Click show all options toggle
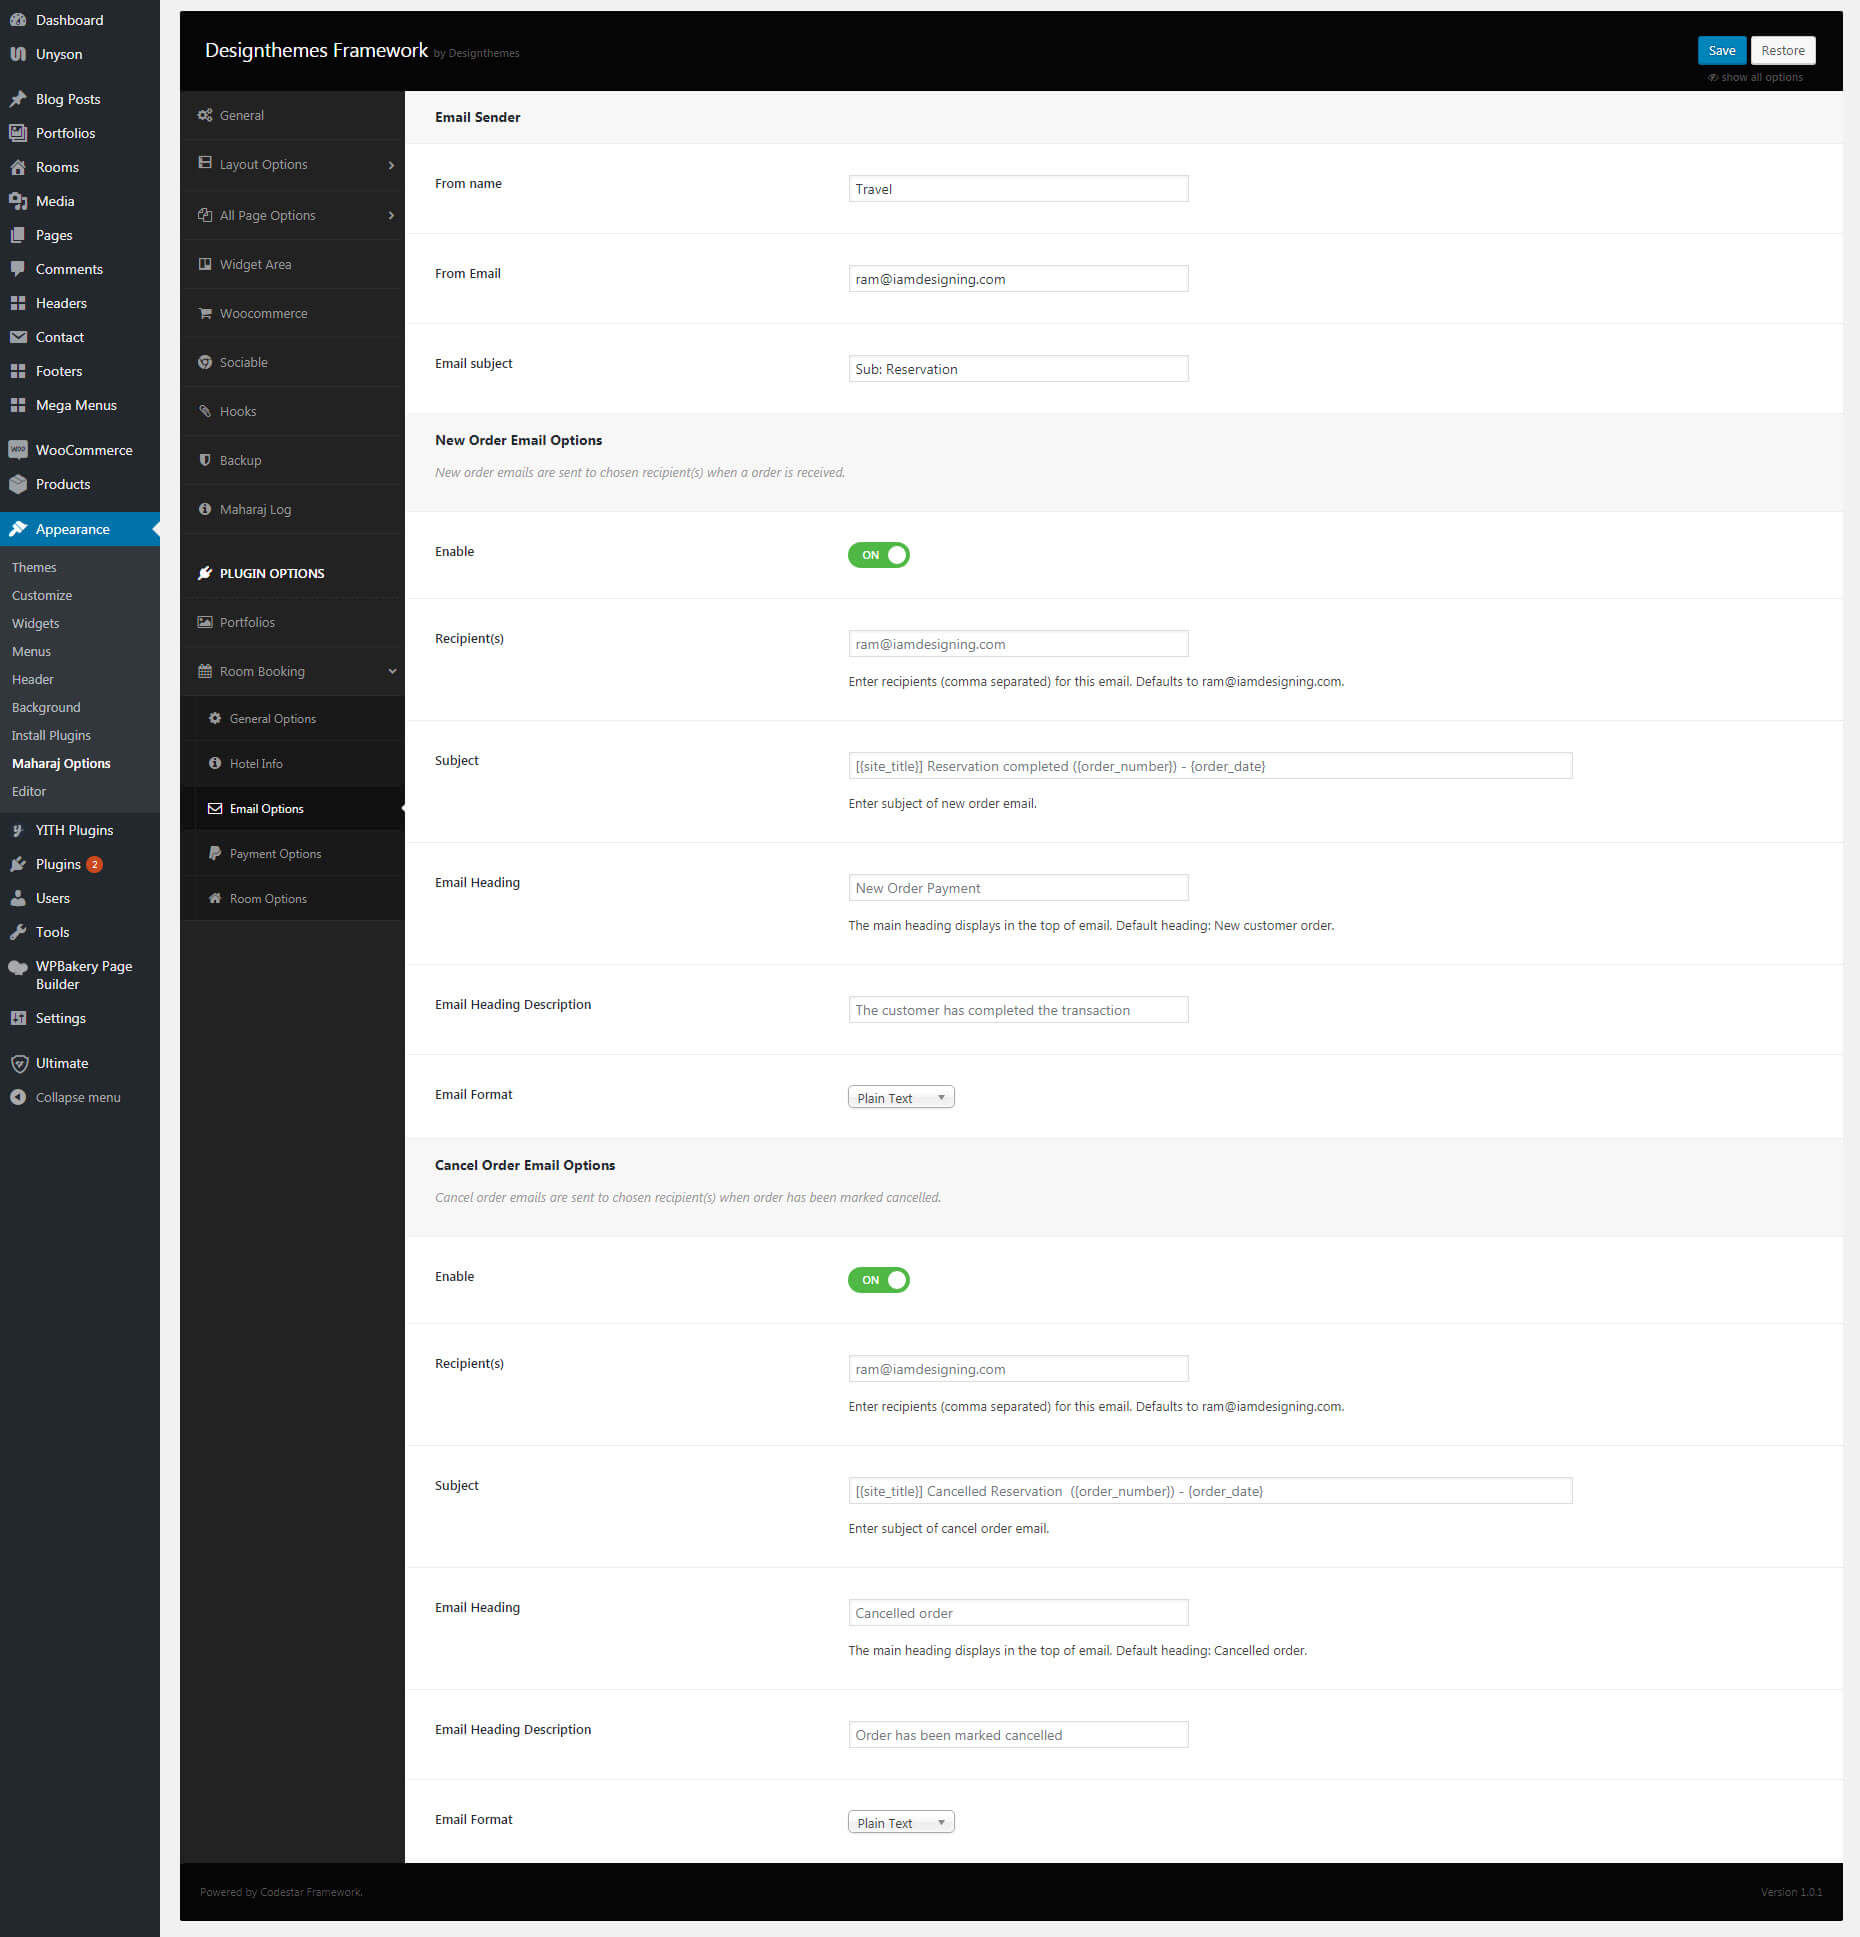Screen dimensions: 1860x1937 (x=1755, y=76)
